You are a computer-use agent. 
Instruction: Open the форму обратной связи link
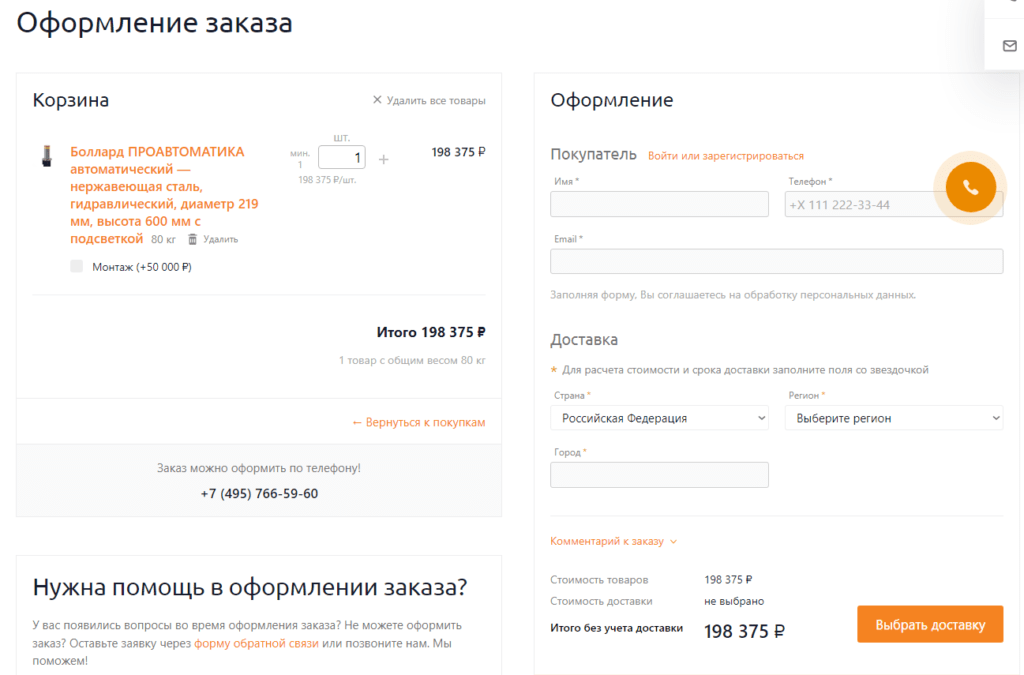[x=256, y=643]
